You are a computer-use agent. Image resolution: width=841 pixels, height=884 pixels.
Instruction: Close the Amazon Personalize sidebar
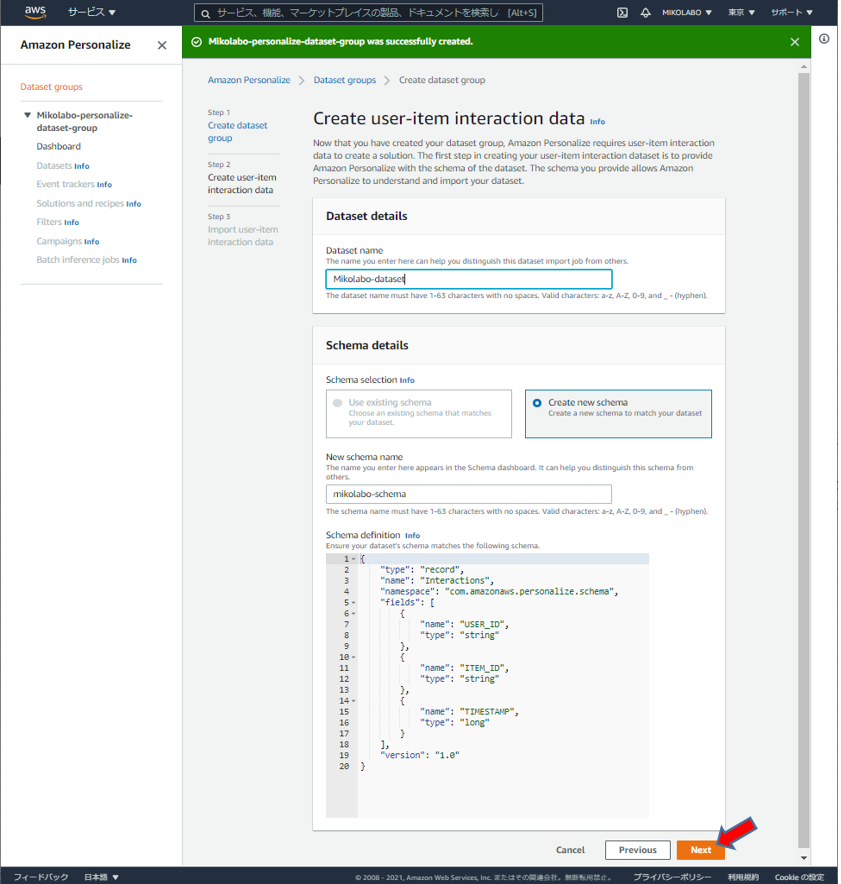pyautogui.click(x=162, y=45)
